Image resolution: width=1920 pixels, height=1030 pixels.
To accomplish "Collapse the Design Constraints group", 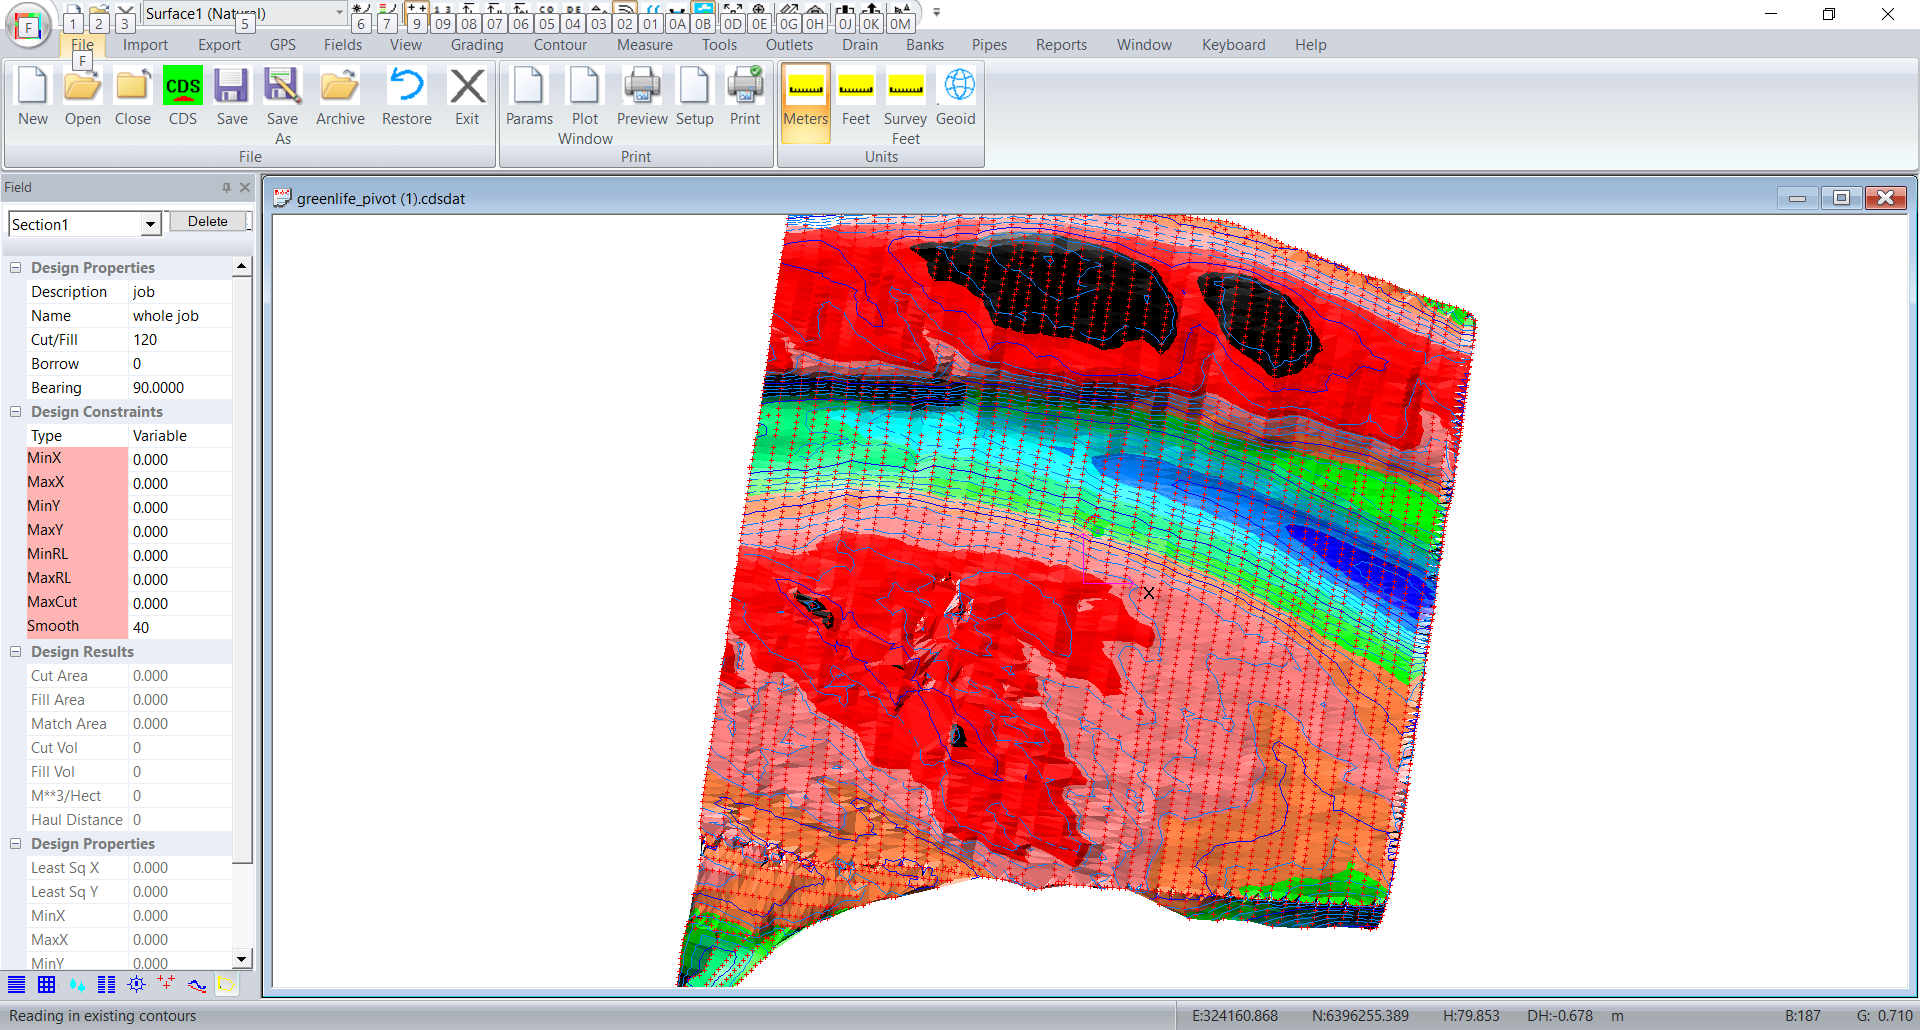I will point(16,412).
